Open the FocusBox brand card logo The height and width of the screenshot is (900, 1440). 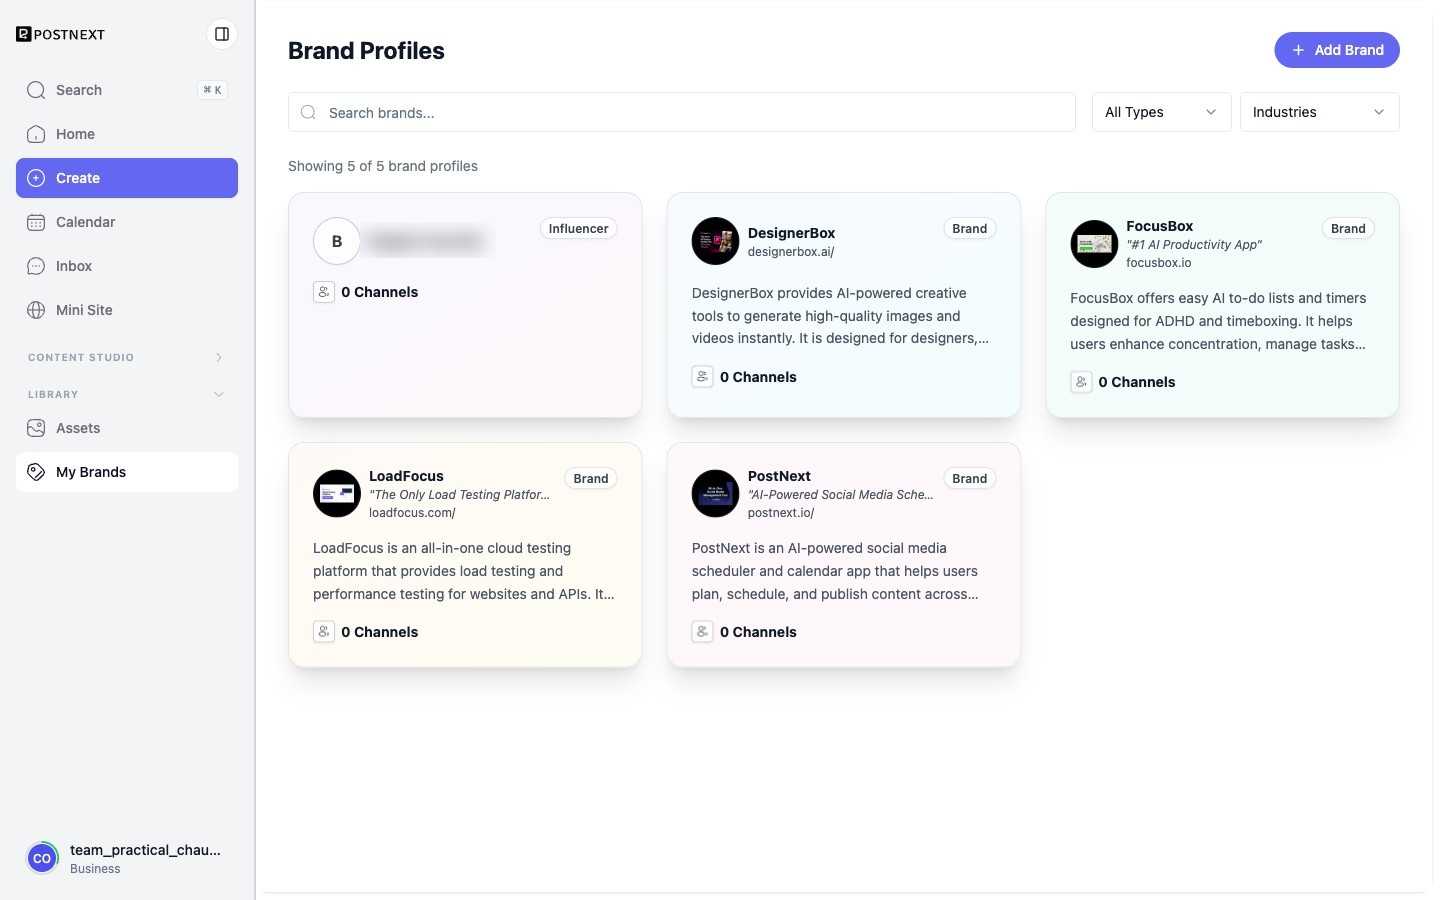[1094, 244]
